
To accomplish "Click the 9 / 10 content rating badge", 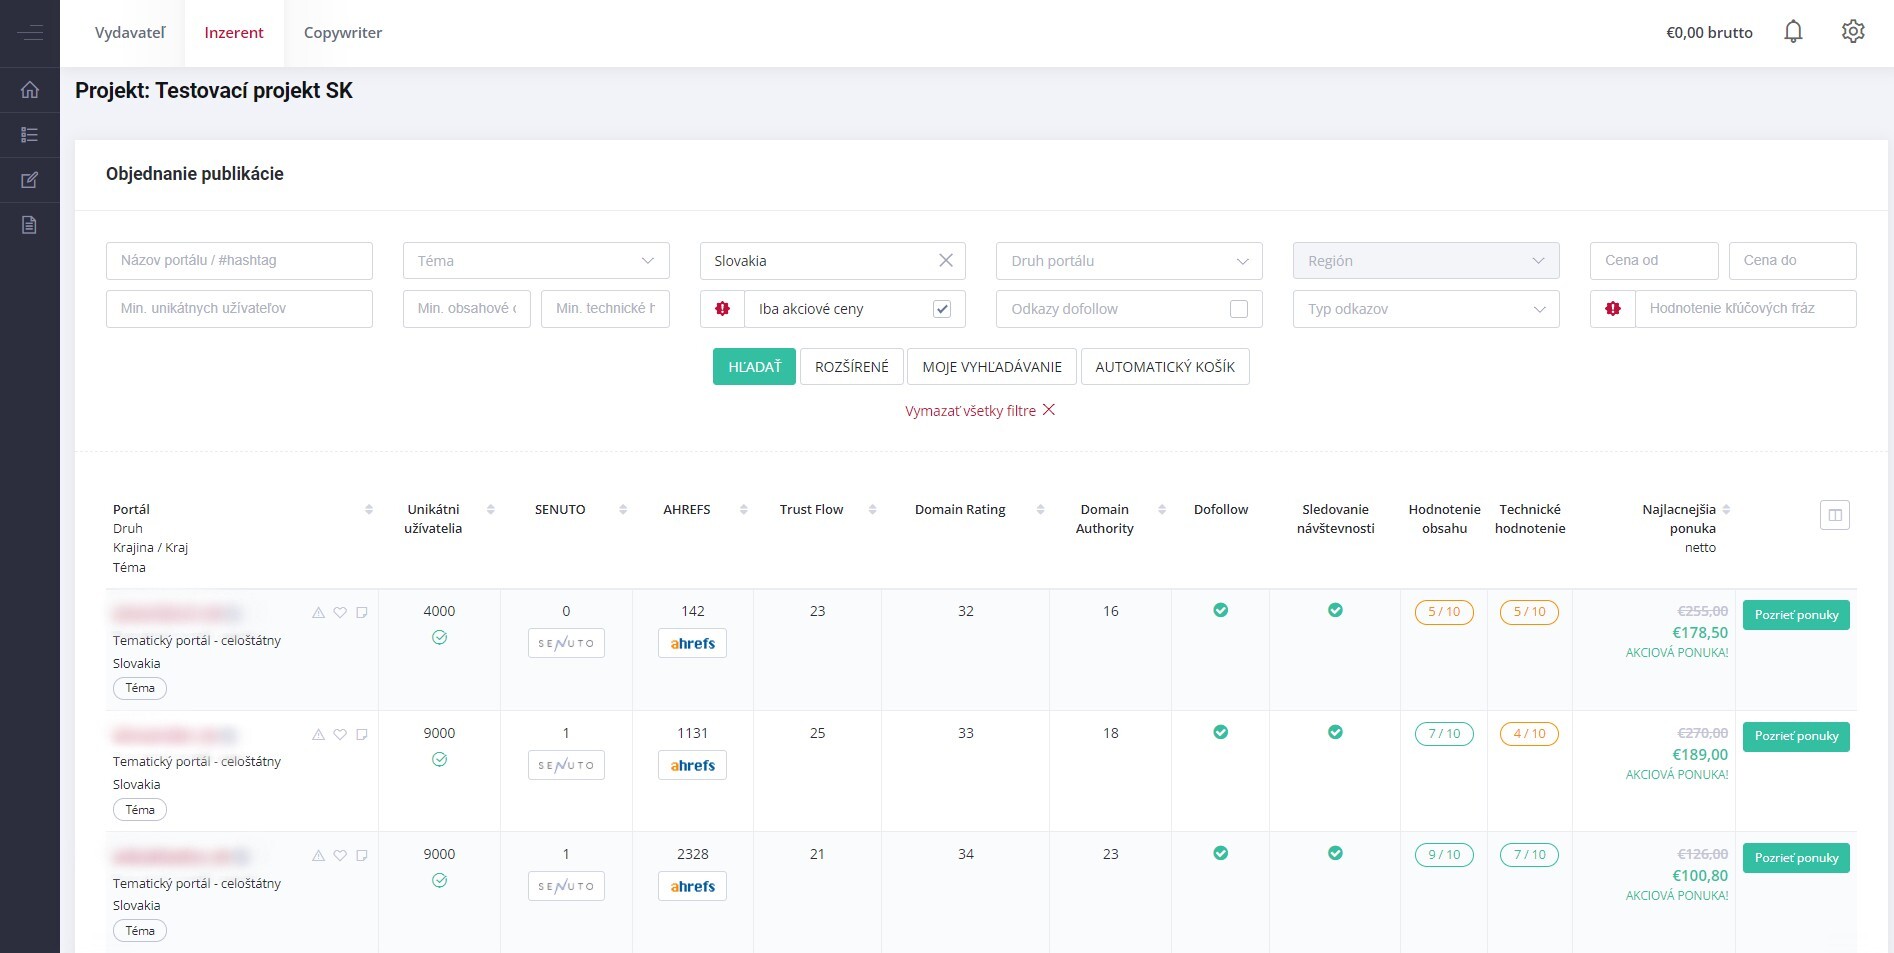I will (1444, 855).
